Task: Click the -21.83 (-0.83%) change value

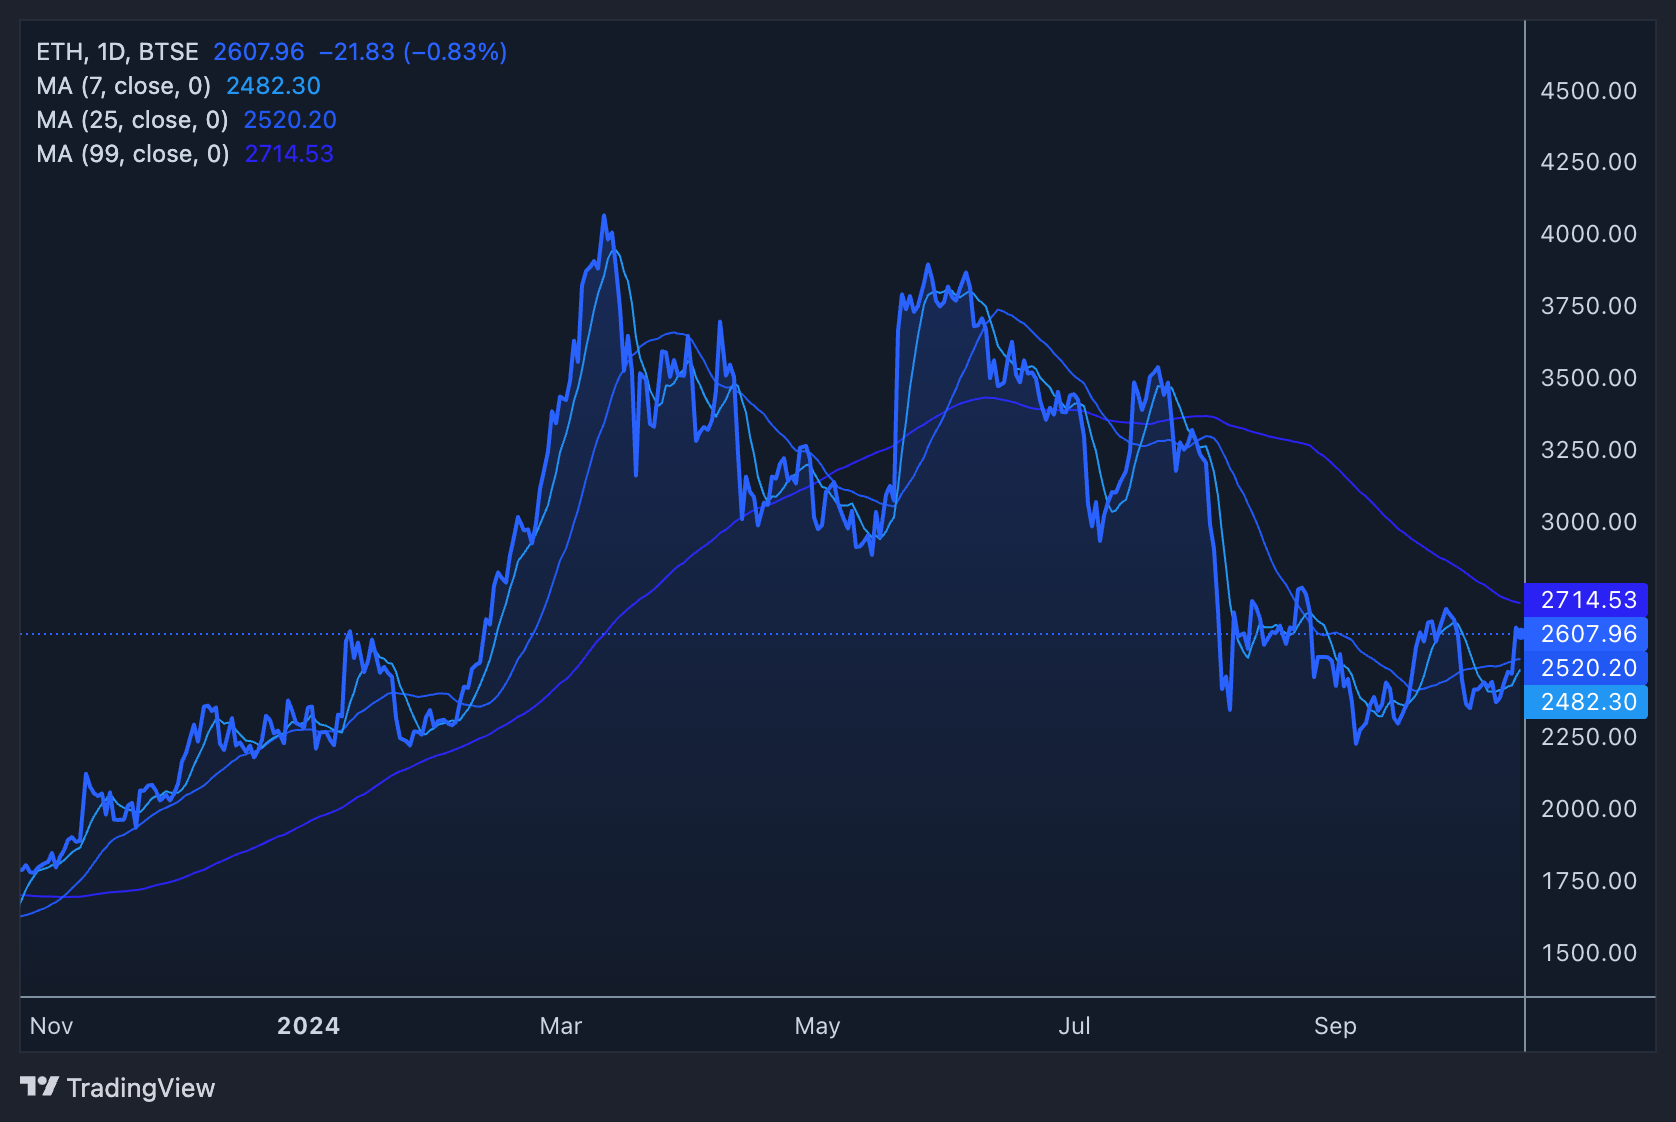Action: [412, 52]
